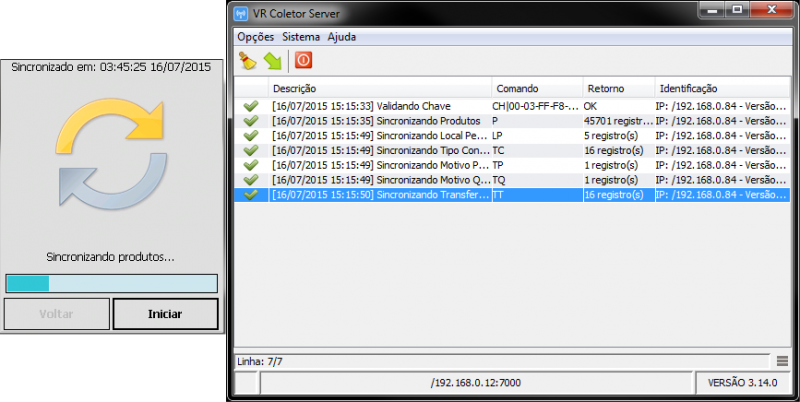800x402 pixels.
Task: Click the VERSÃO 3.14.0 status label
Action: (x=742, y=383)
